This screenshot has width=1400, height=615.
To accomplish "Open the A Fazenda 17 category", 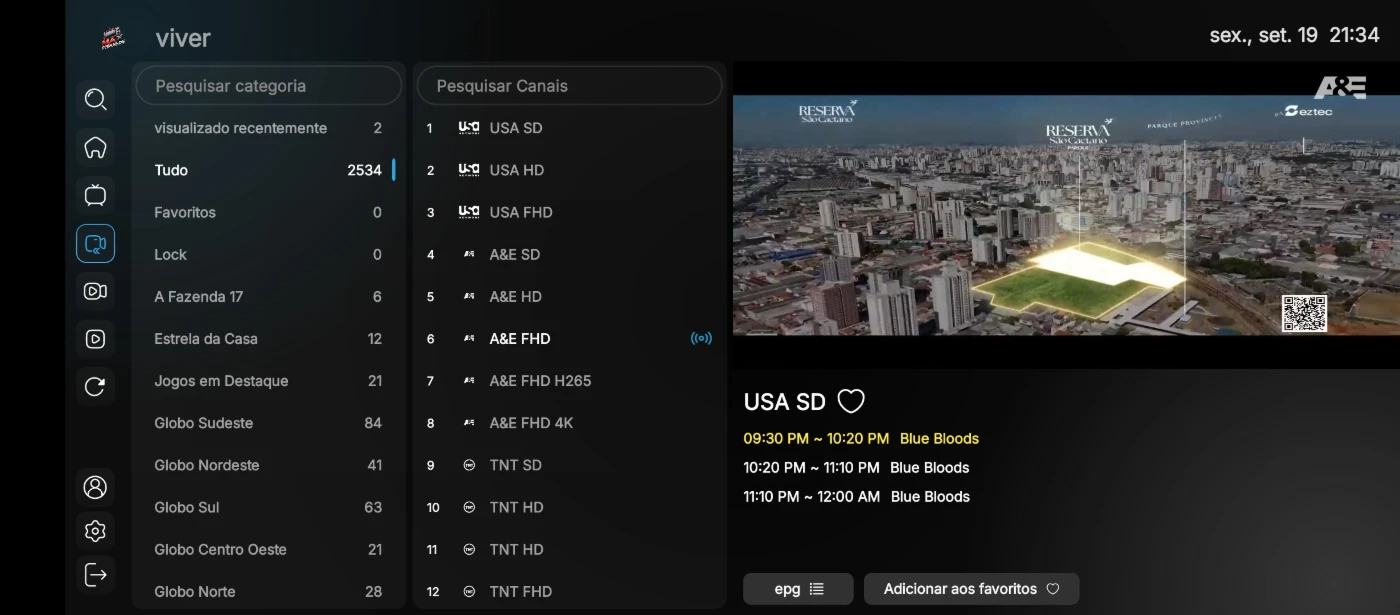I will (268, 296).
